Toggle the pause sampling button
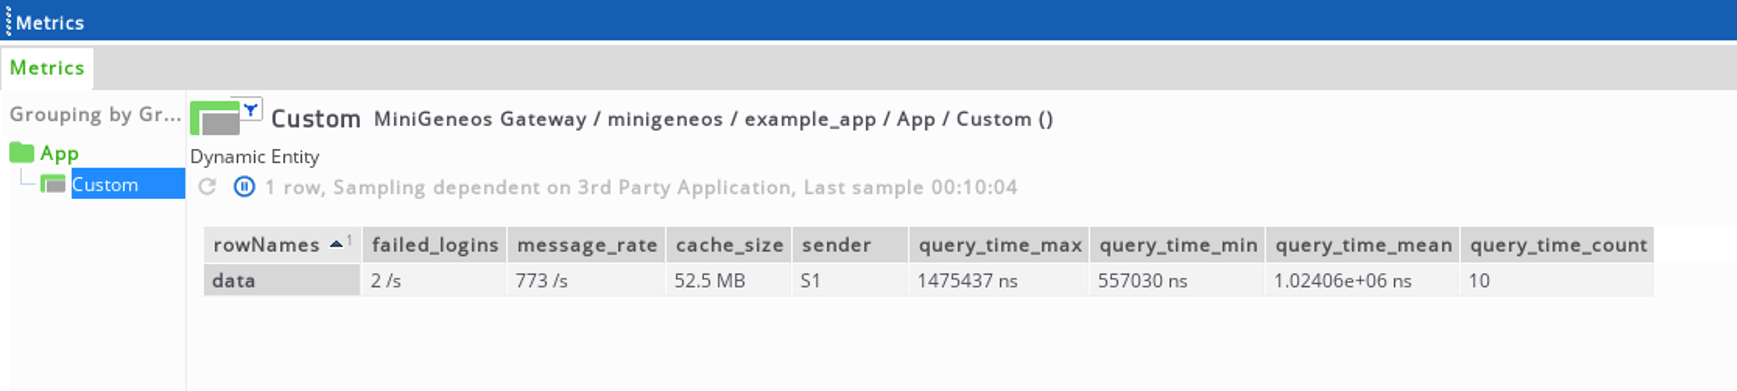Image resolution: width=1737 pixels, height=391 pixels. tap(244, 187)
